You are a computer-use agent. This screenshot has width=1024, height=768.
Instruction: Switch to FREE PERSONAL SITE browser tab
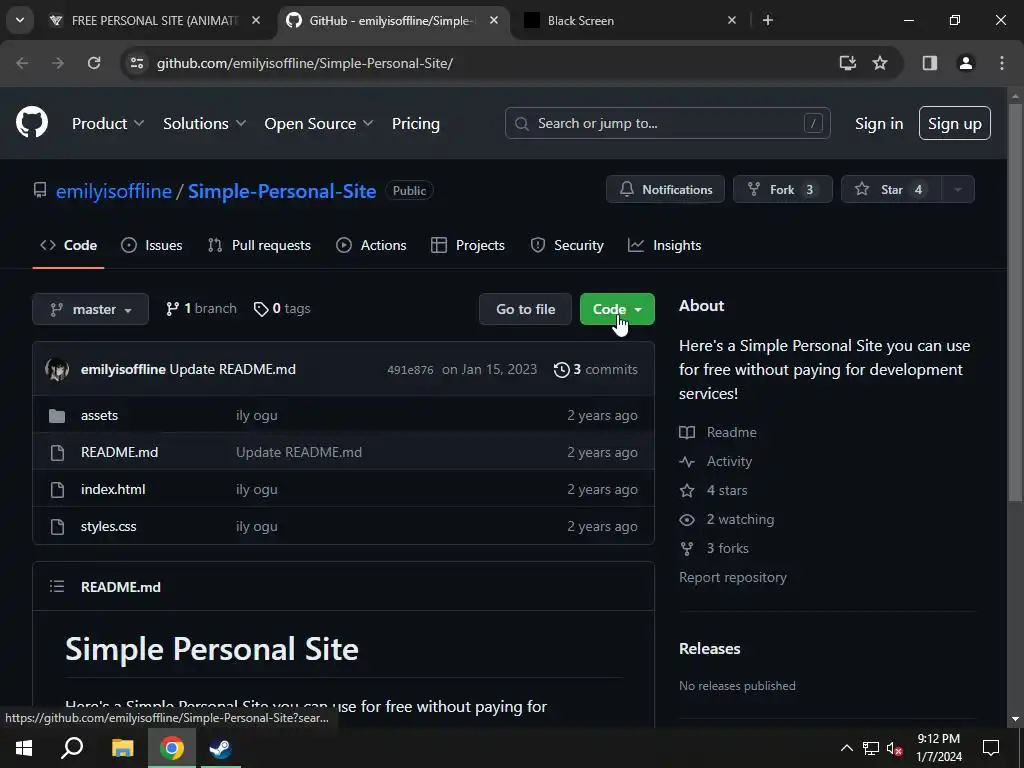tap(153, 20)
